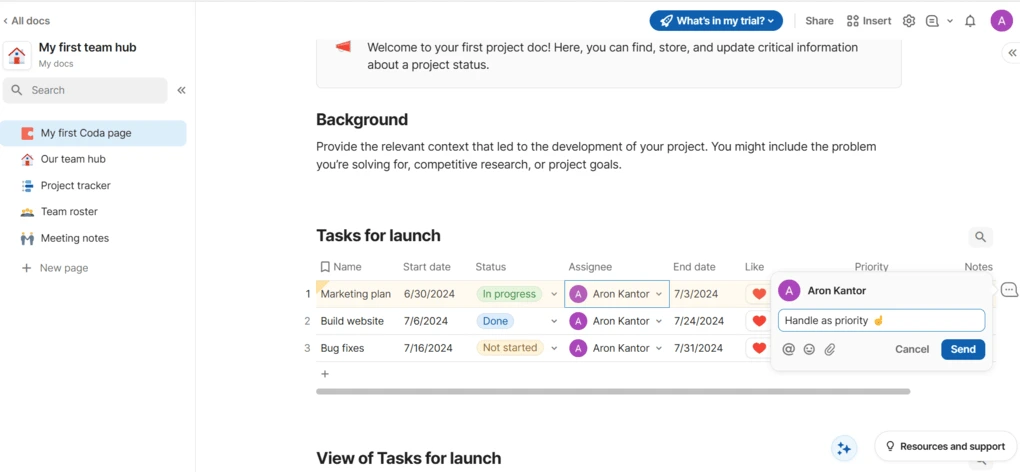1020x472 pixels.
Task: Select end date 7/31/2024
Action: 698,348
